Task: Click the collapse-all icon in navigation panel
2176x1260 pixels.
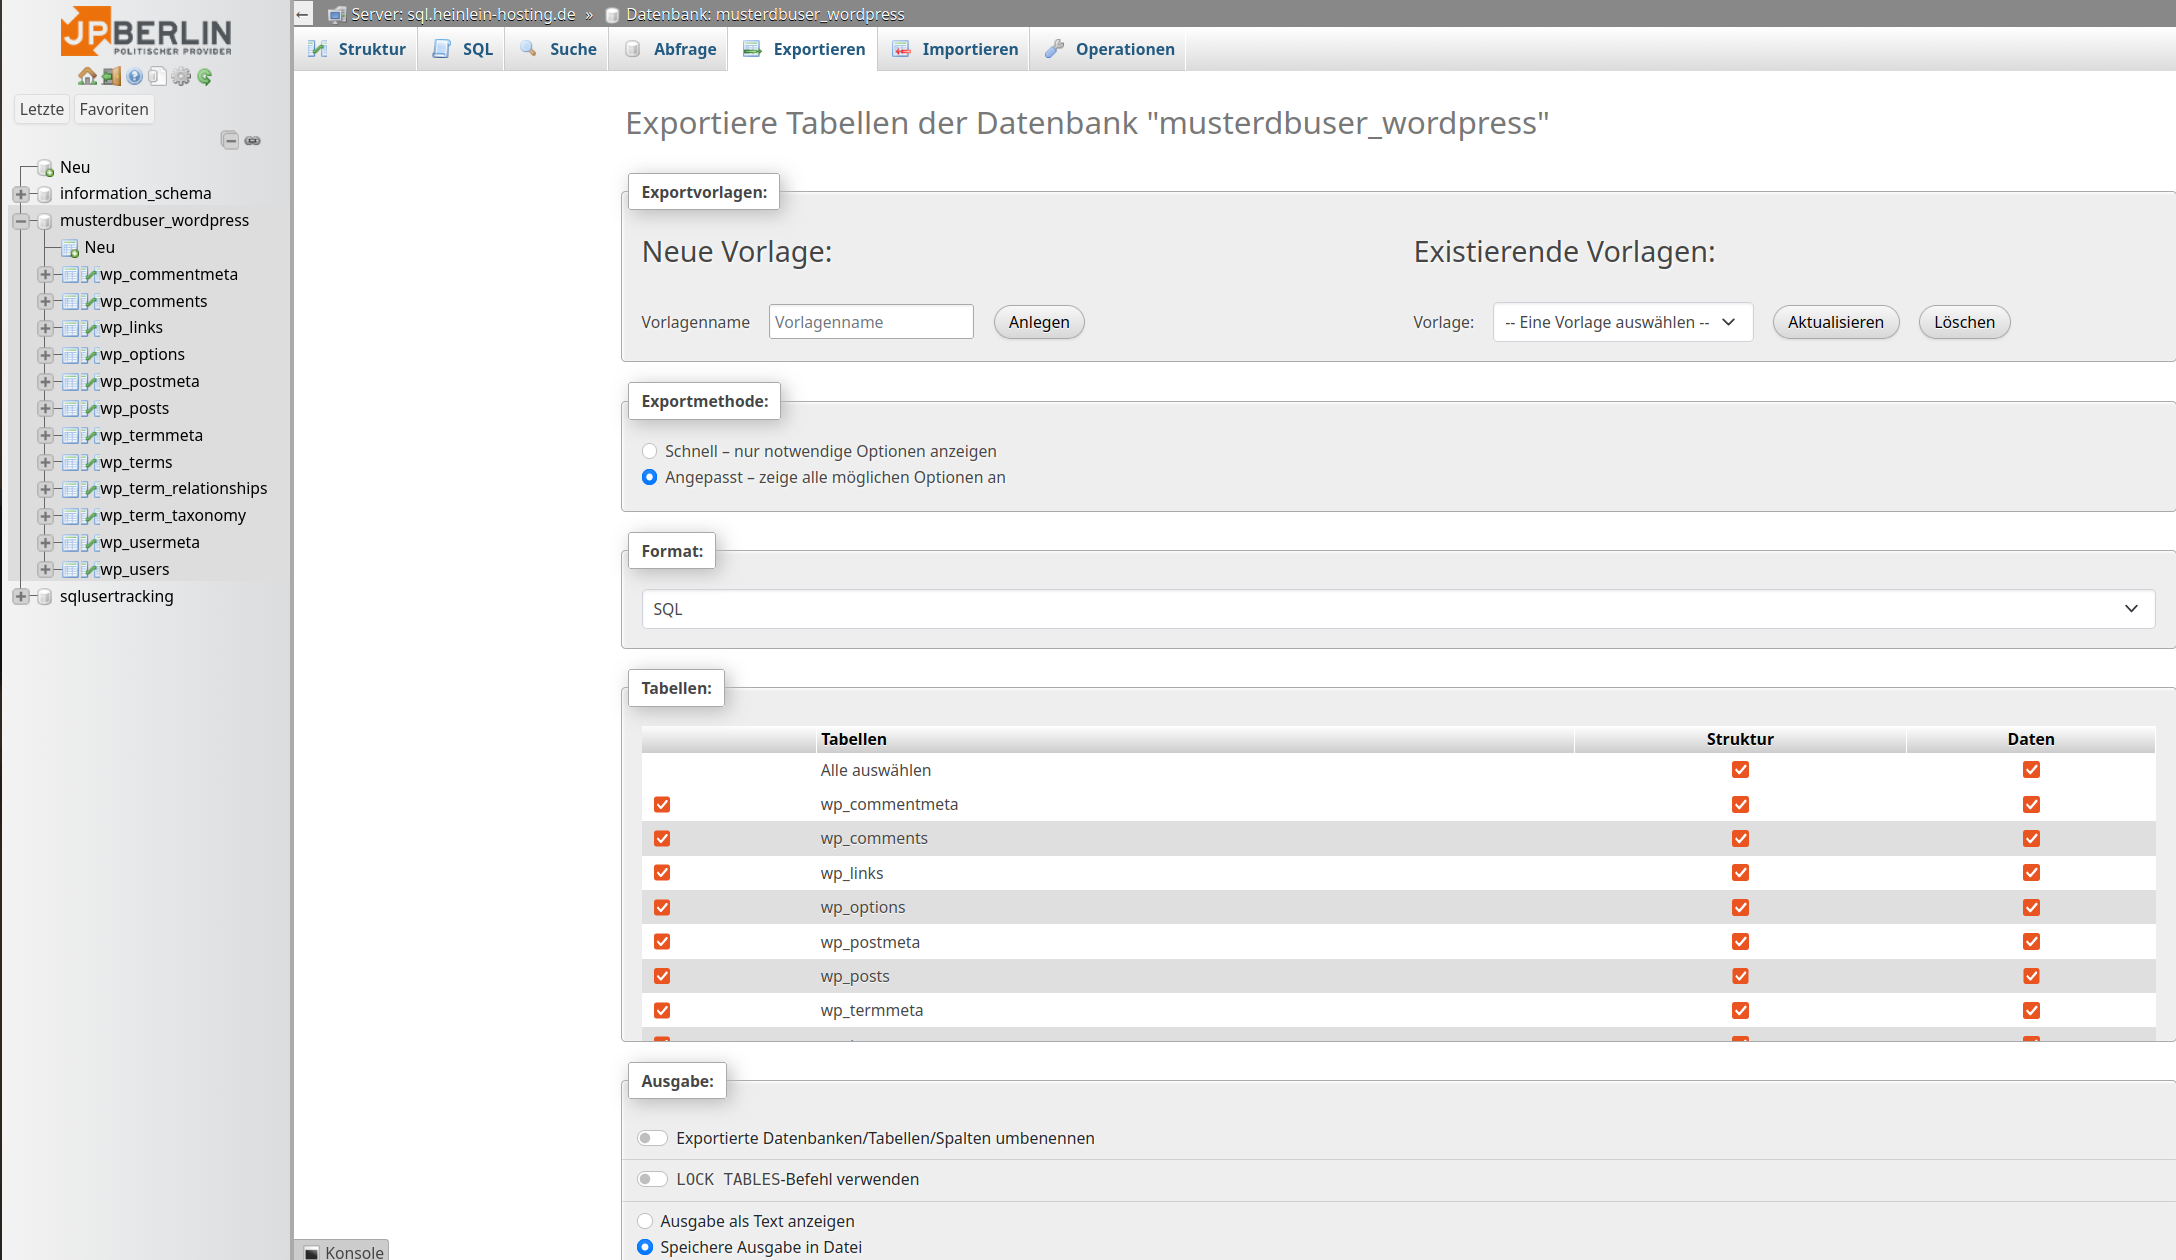Action: [230, 140]
